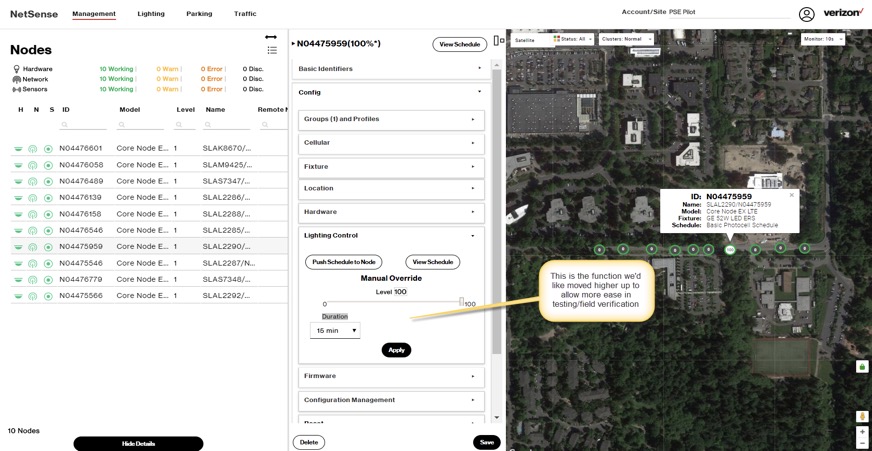872x451 pixels.
Task: Click View Schedule in Lighting Control
Action: coord(433,262)
